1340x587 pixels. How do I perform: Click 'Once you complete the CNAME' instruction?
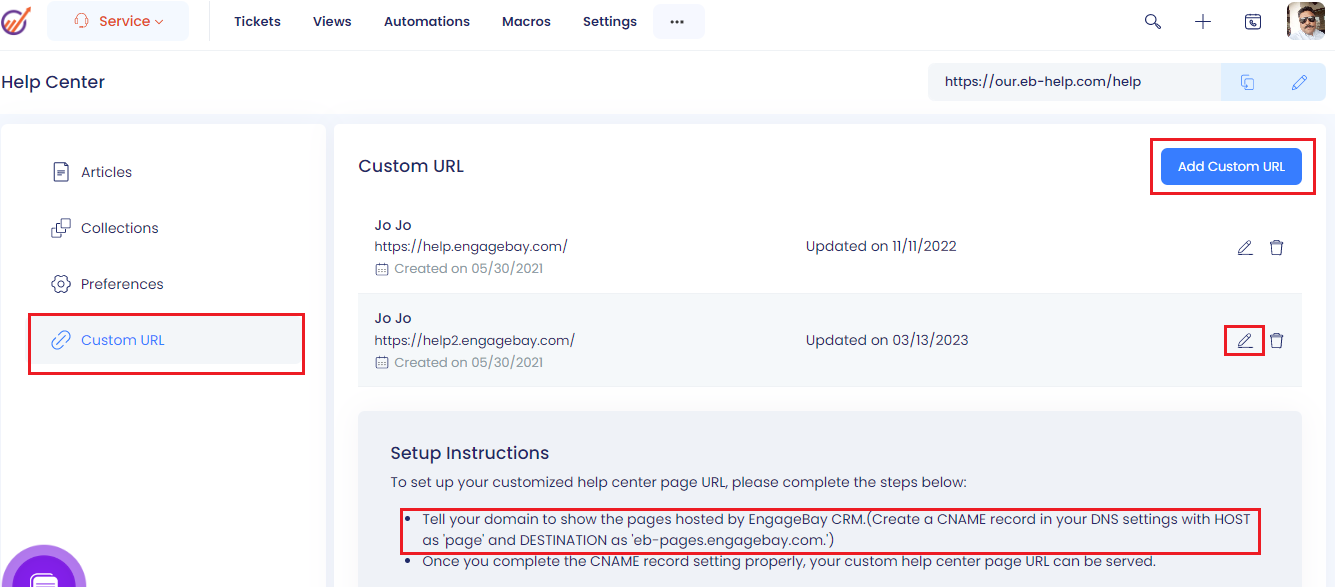[789, 561]
